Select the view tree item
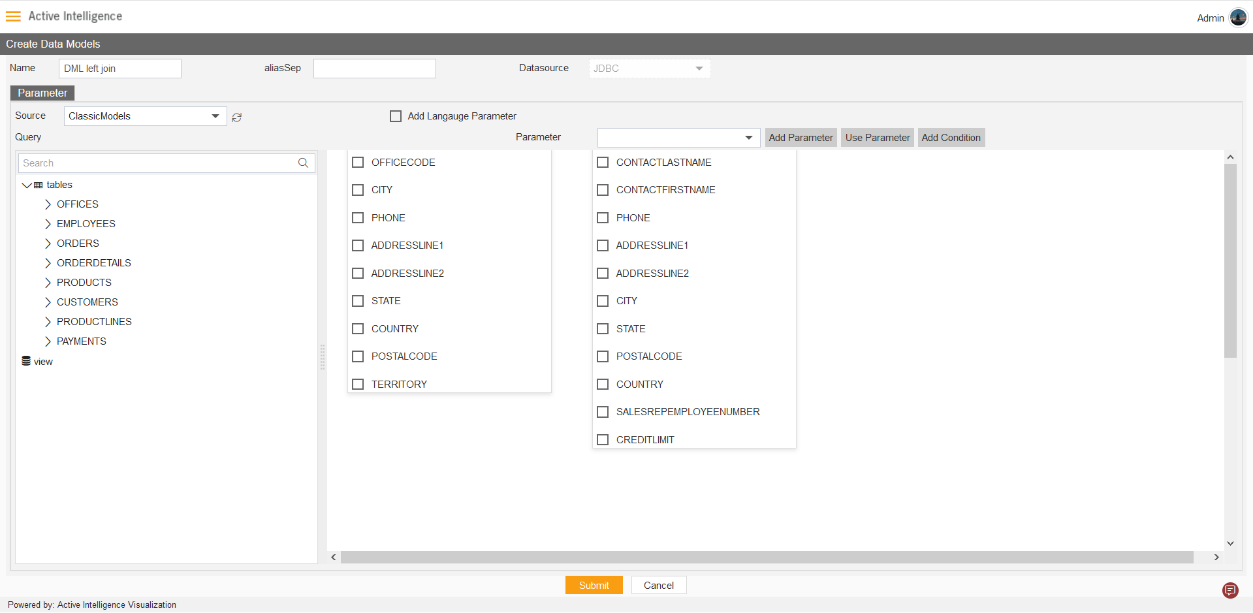The height and width of the screenshot is (613, 1253). (x=43, y=362)
